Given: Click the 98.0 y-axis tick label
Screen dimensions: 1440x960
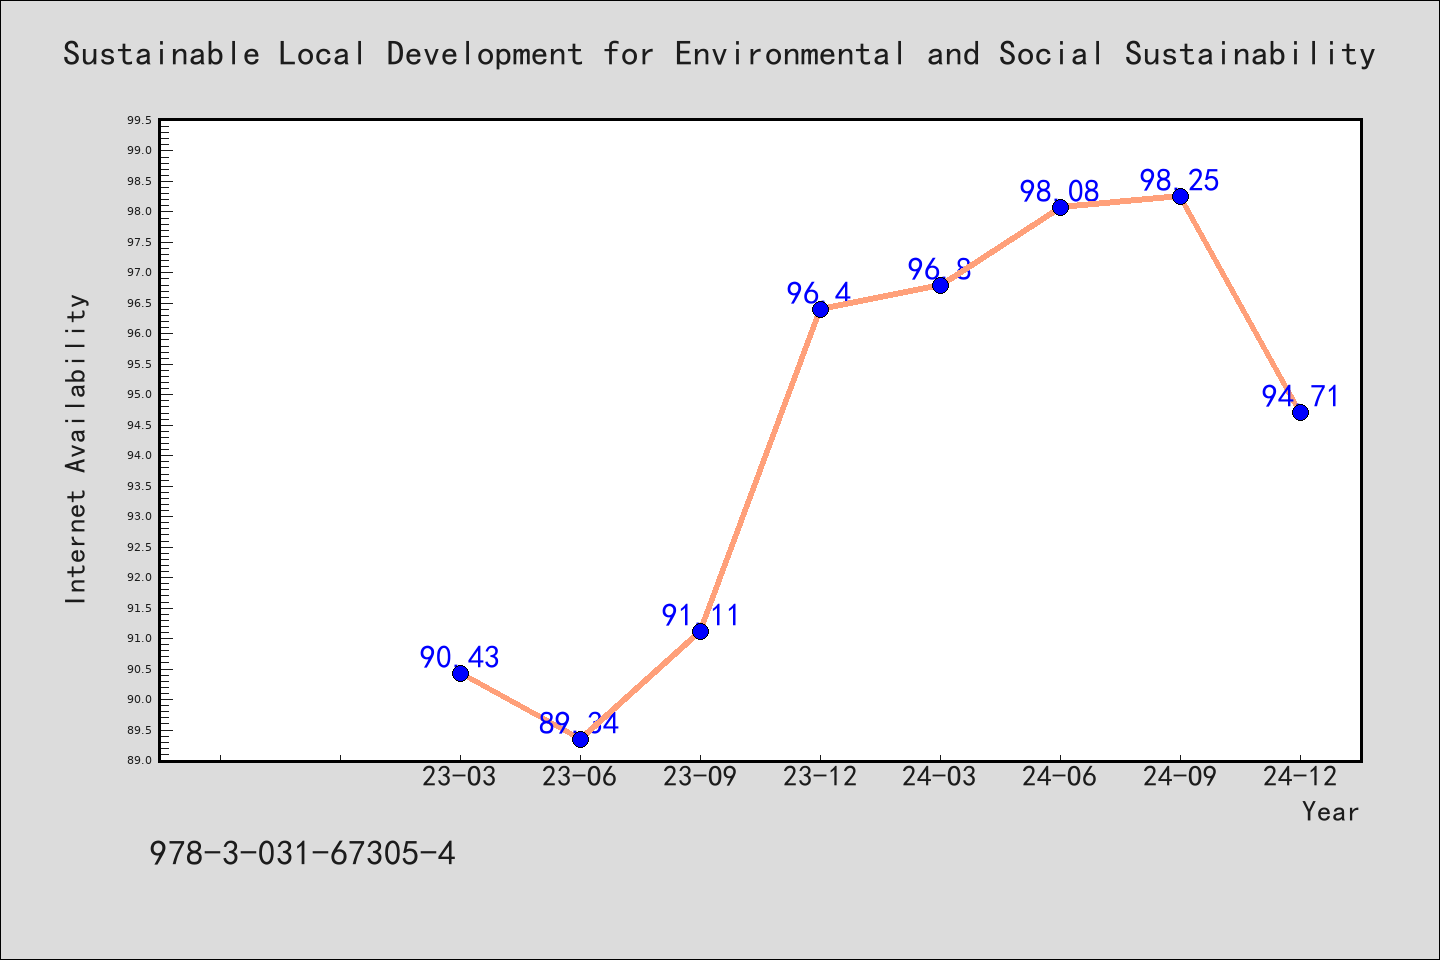Looking at the screenshot, I should point(140,211).
